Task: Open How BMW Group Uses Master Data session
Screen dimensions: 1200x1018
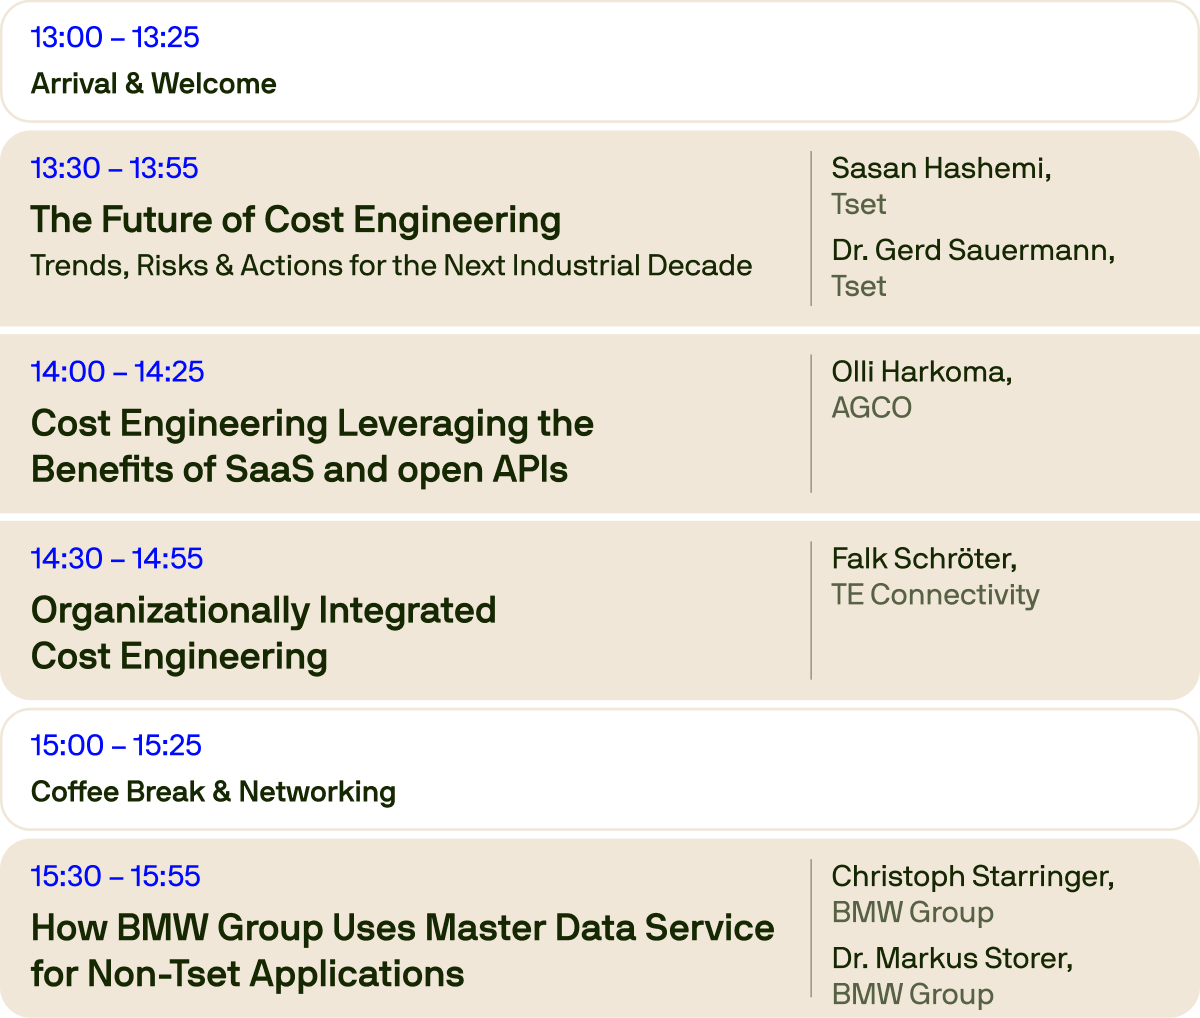Action: tap(402, 950)
